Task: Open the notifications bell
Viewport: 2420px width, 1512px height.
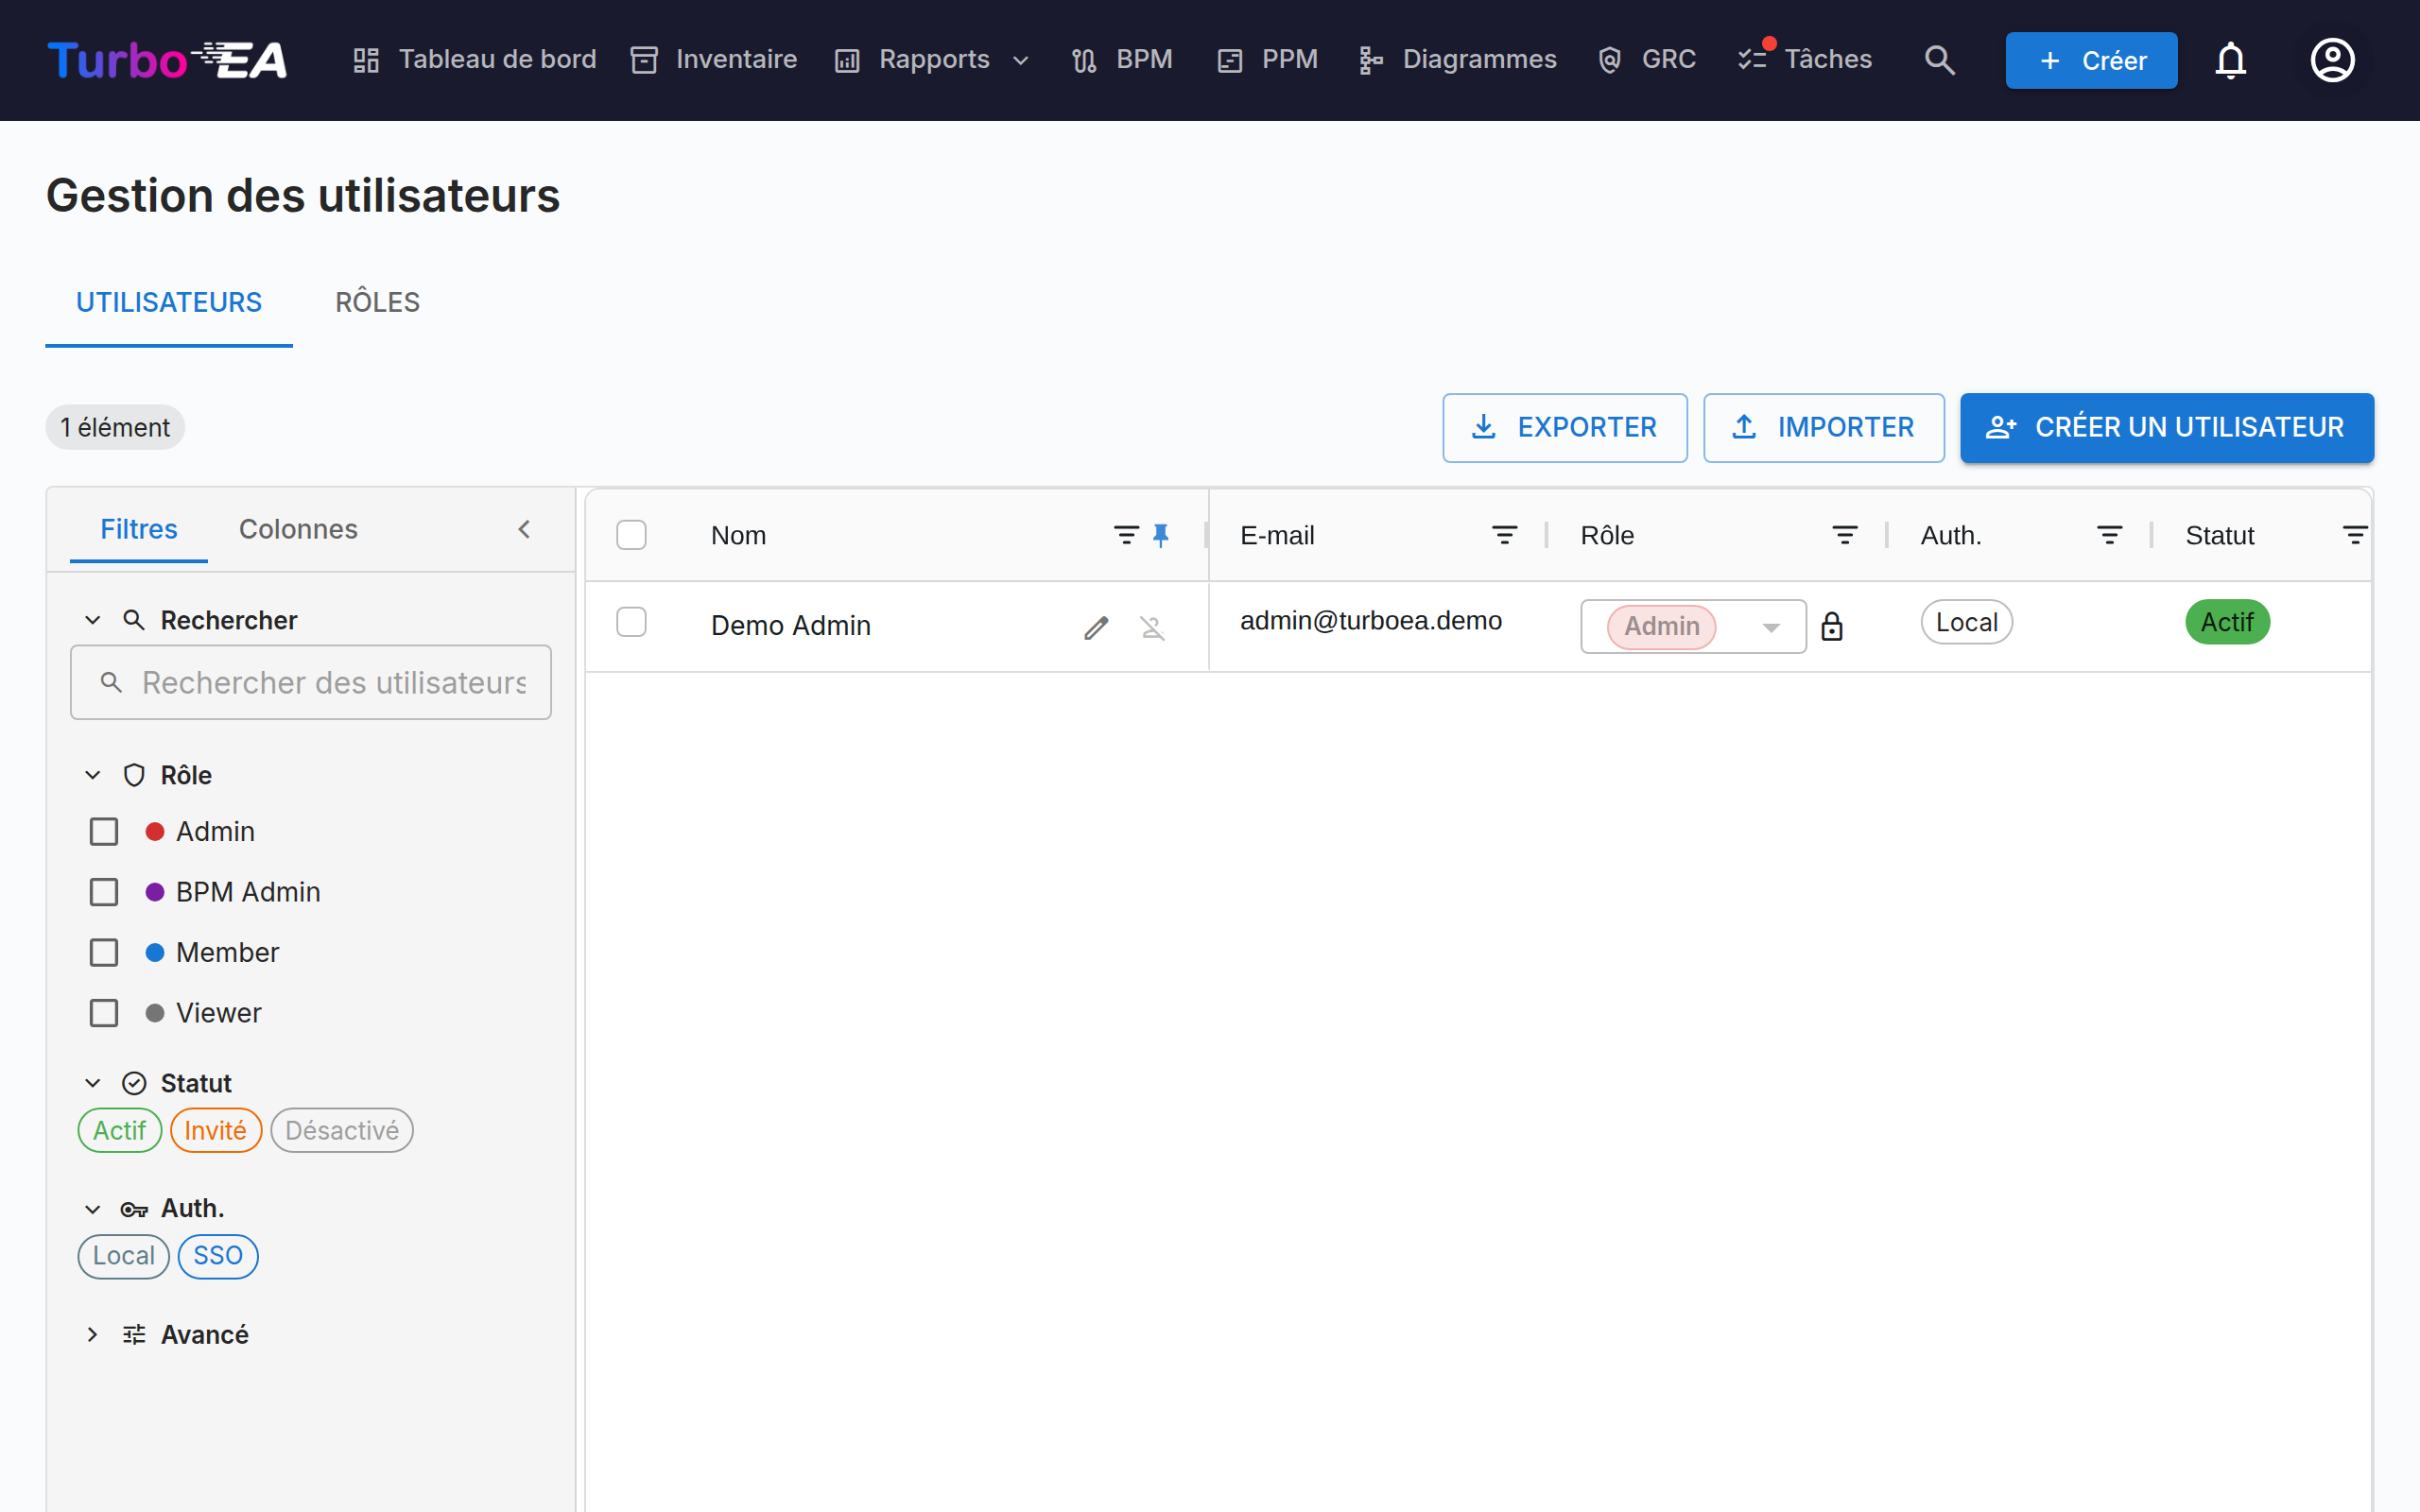Action: (2230, 60)
